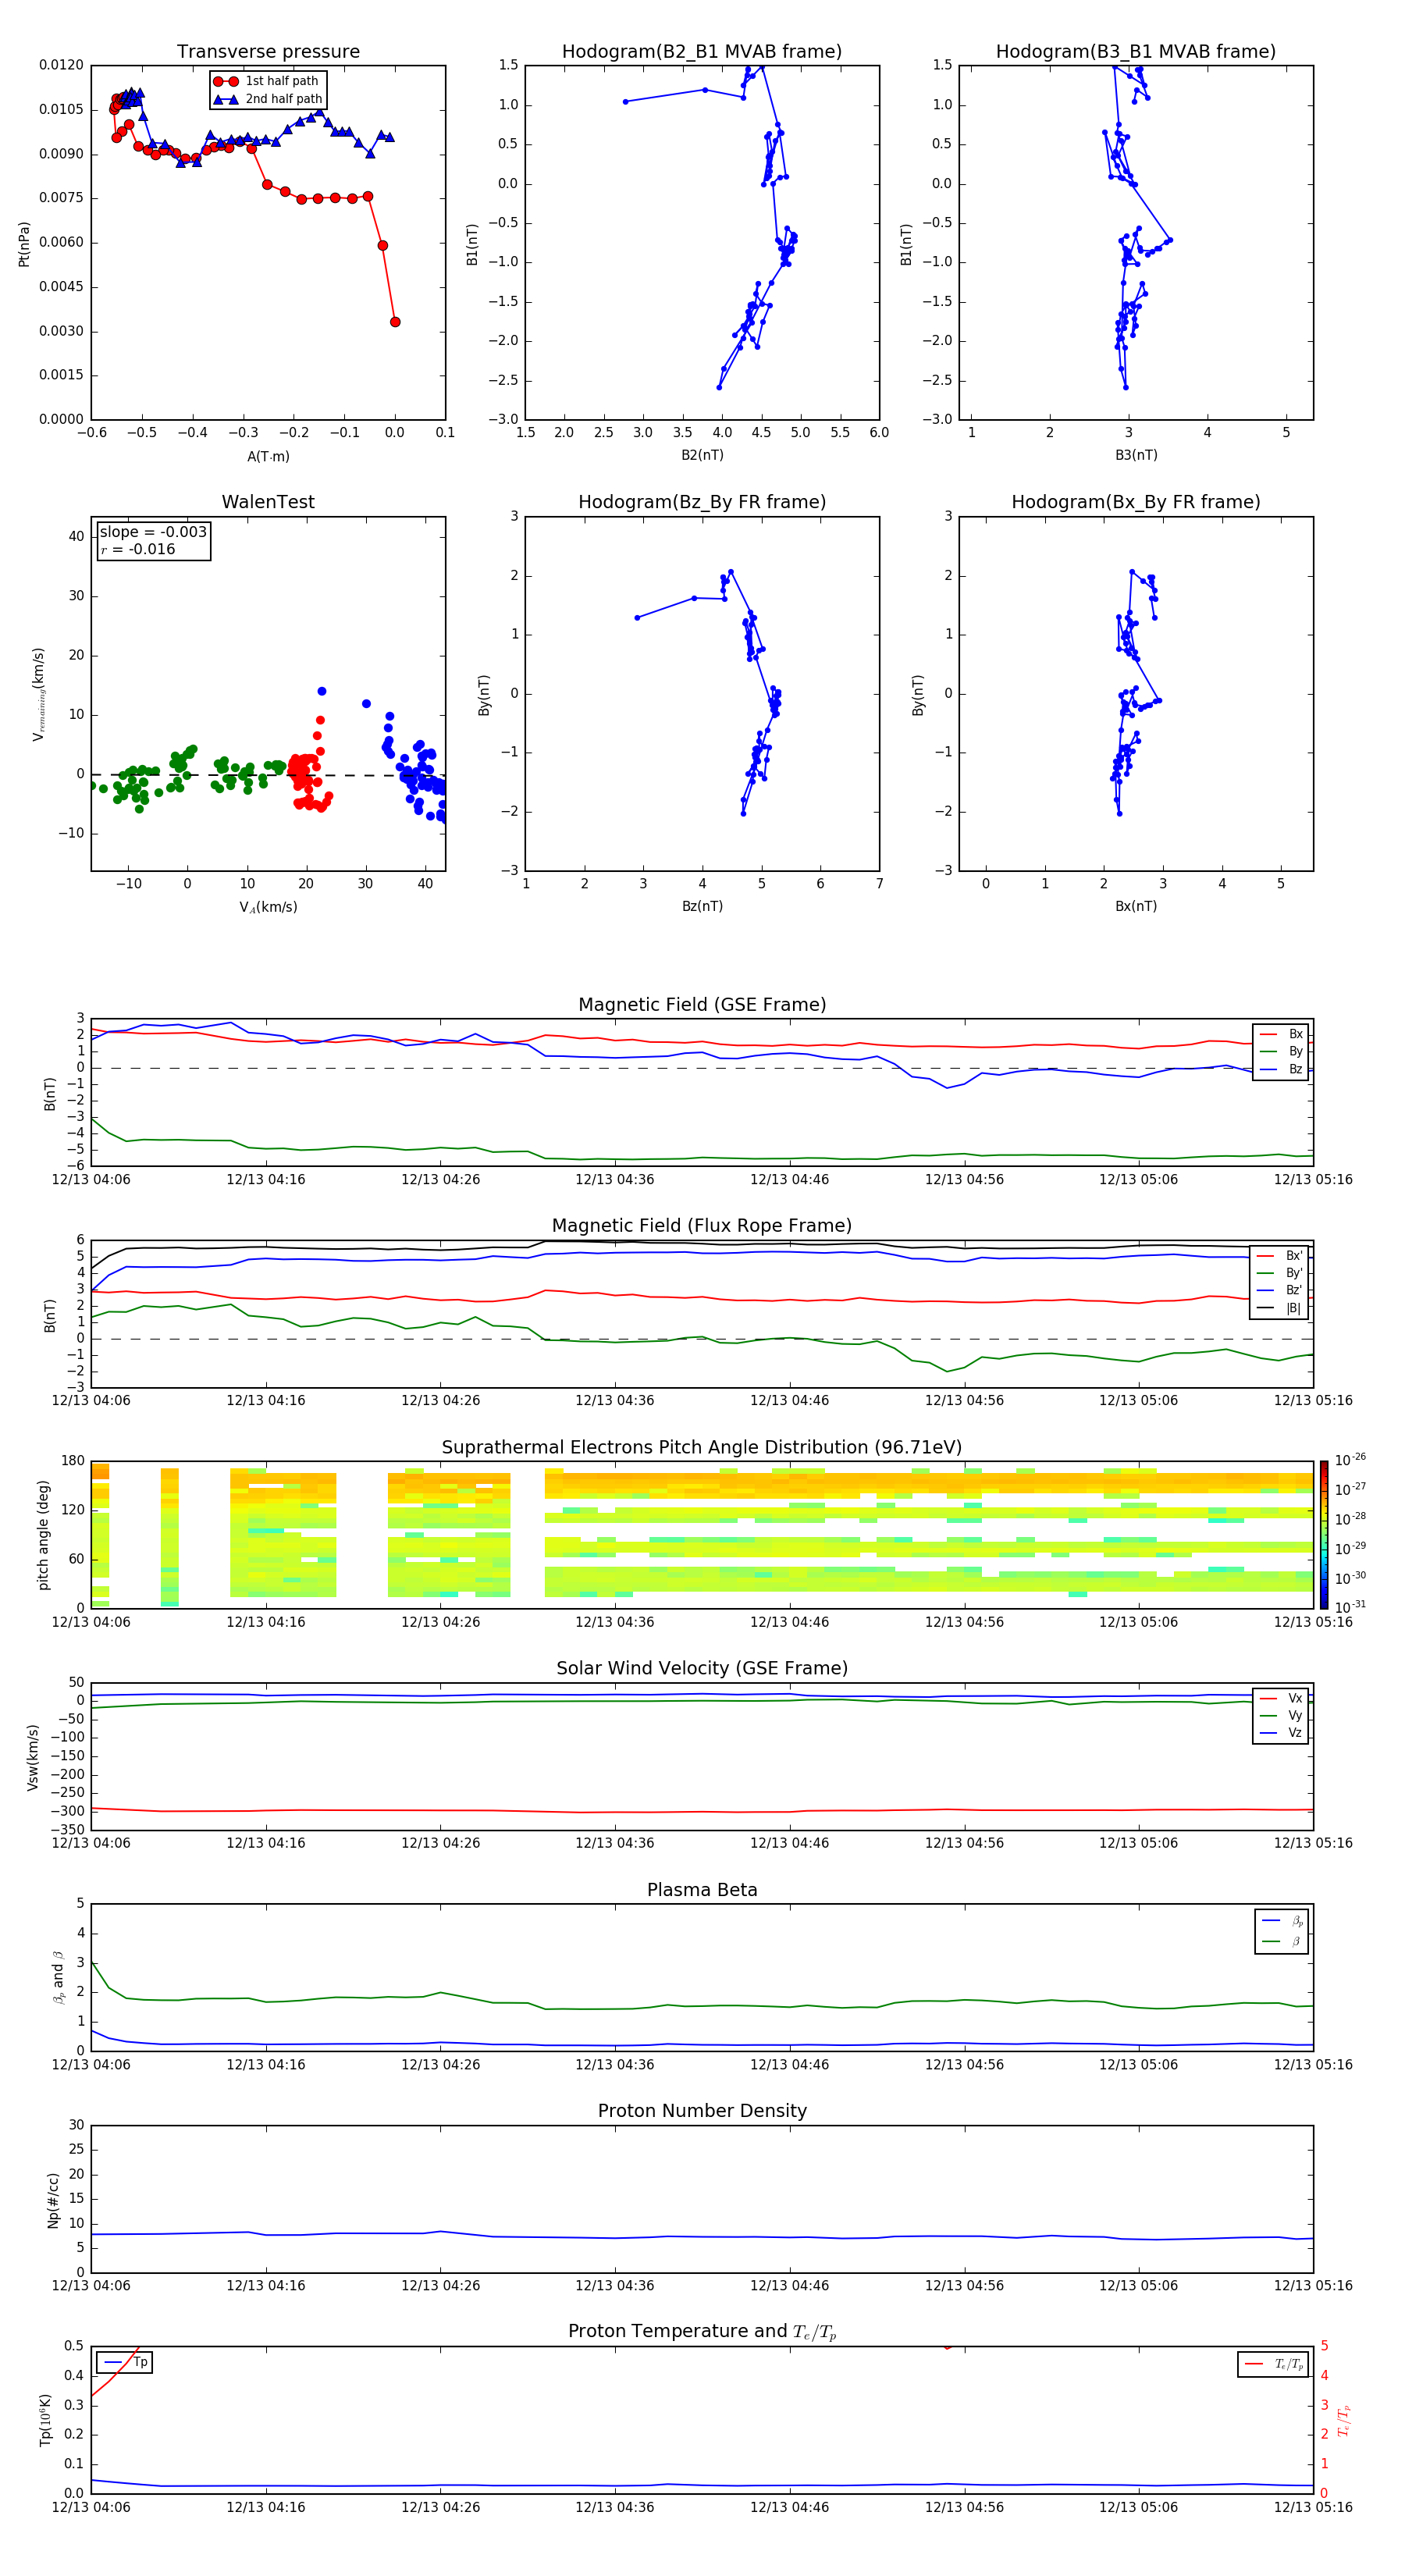
Task: Click the "Proton Temperature and Te/Tp" title
Action: [702, 2332]
